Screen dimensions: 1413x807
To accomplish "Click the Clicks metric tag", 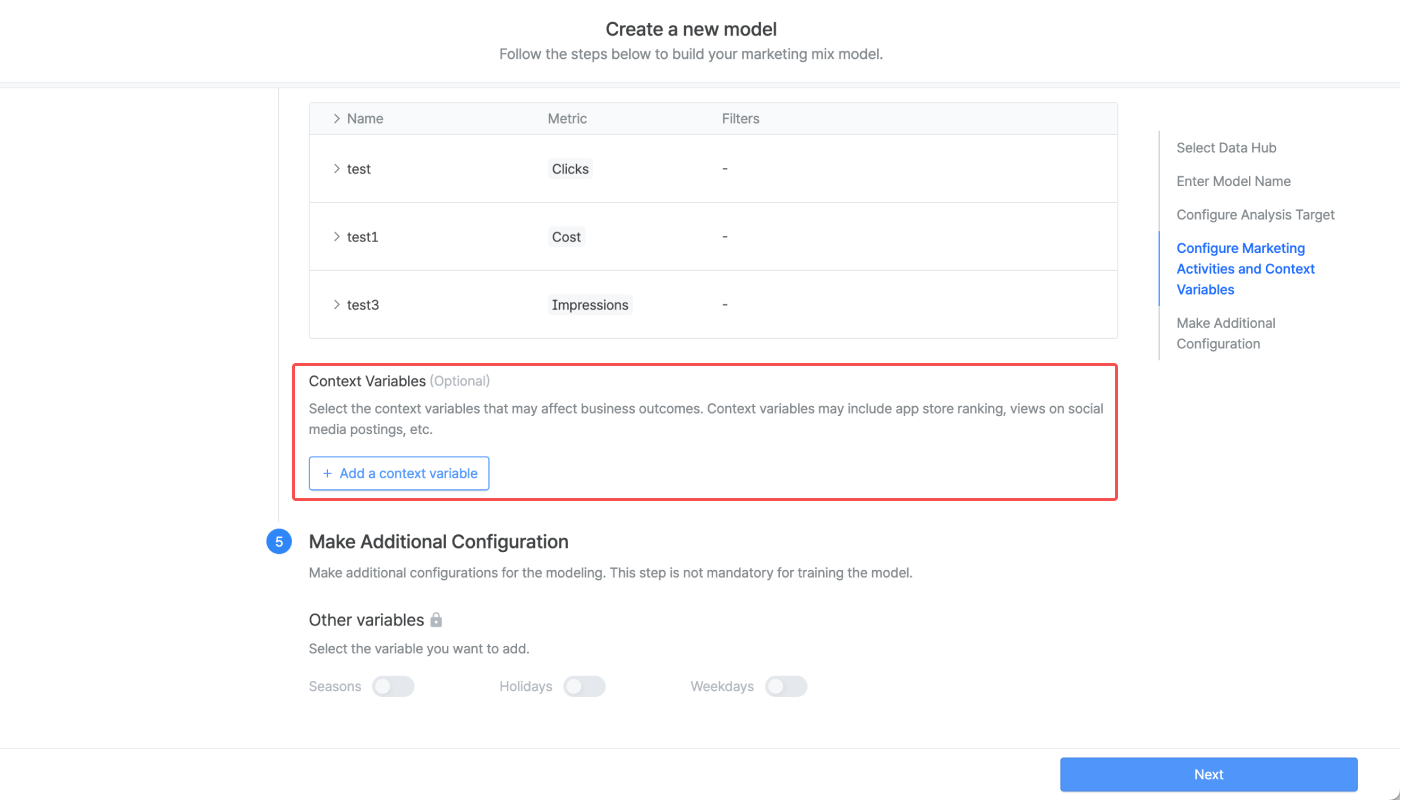I will [570, 169].
